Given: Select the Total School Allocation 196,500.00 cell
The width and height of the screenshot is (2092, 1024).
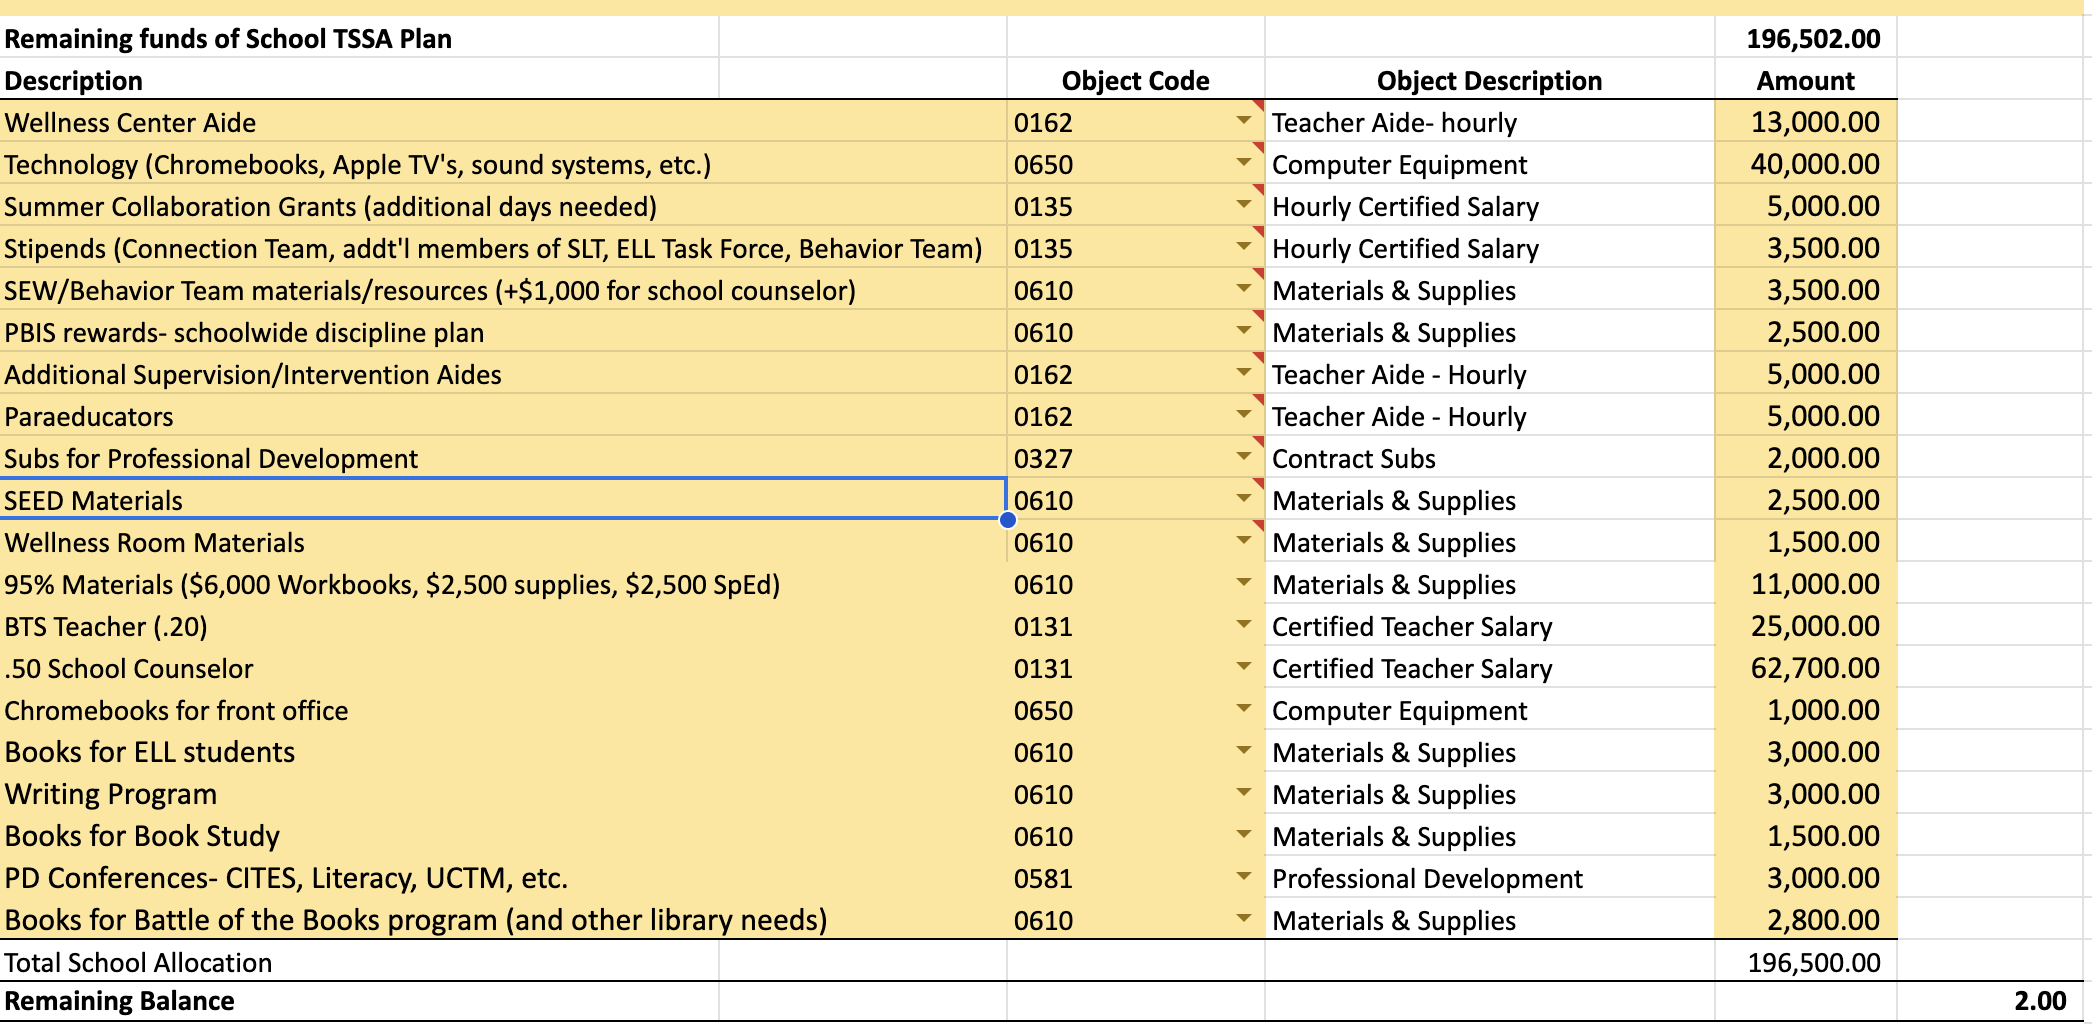Looking at the screenshot, I should point(1805,962).
